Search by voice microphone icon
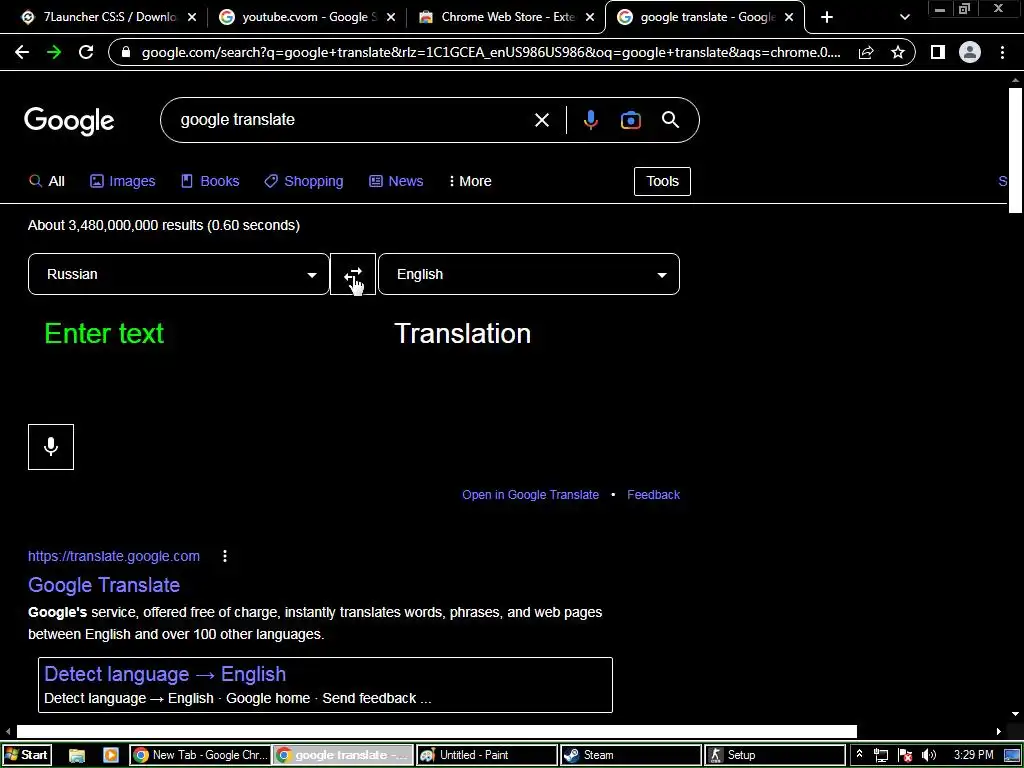 tap(590, 120)
